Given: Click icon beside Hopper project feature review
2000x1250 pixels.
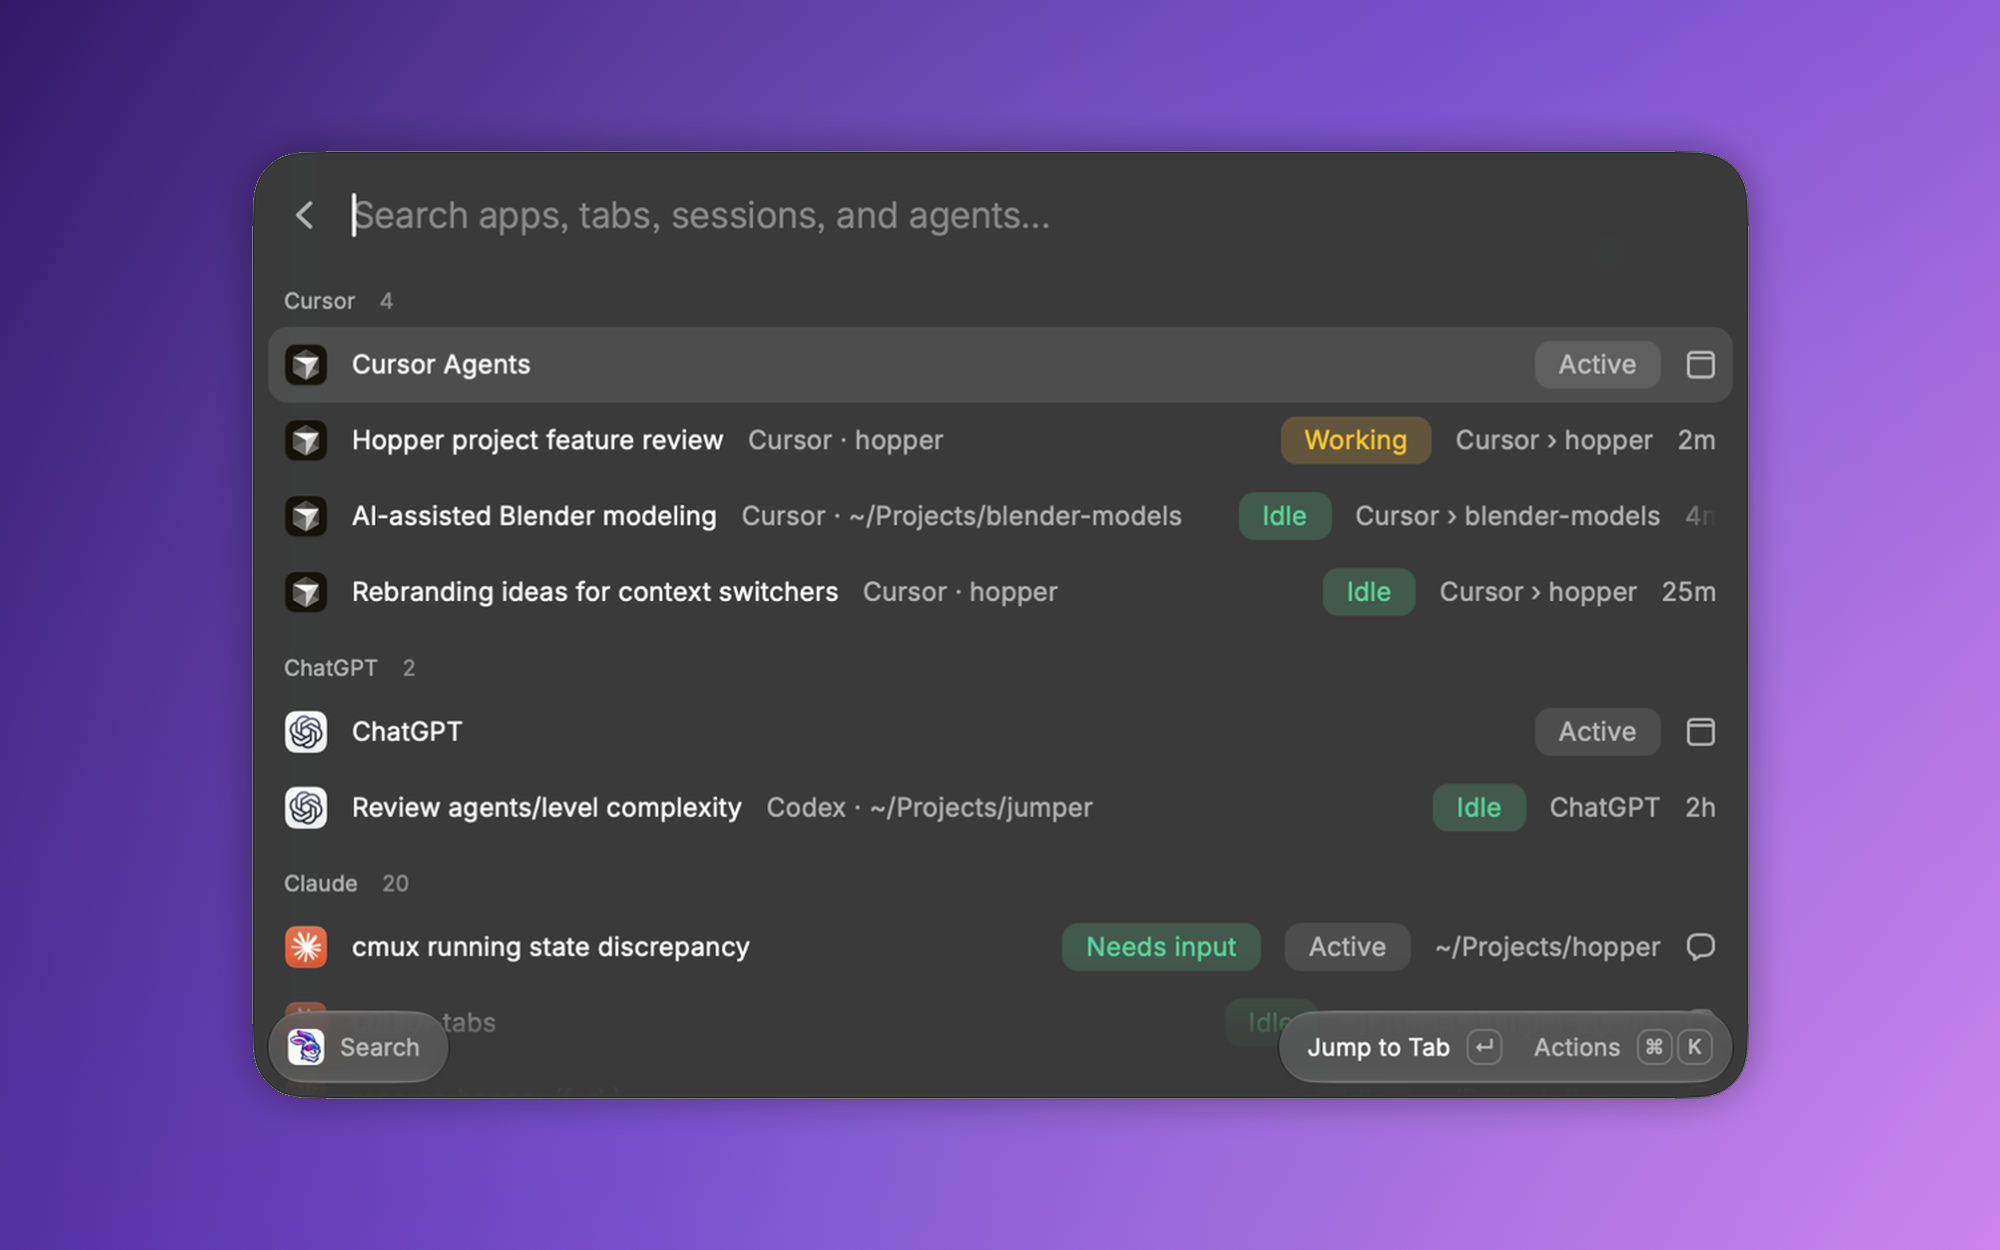Looking at the screenshot, I should [306, 440].
